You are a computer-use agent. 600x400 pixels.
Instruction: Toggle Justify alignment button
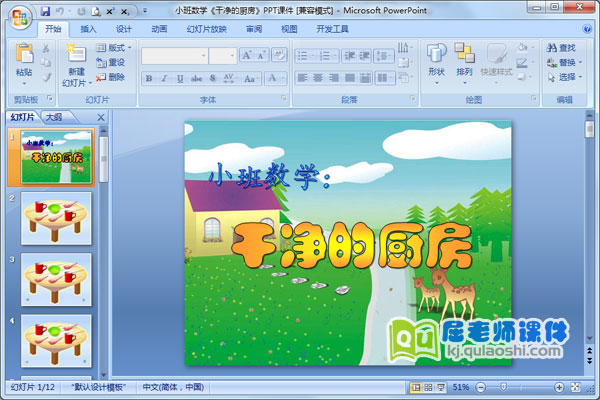pos(350,78)
